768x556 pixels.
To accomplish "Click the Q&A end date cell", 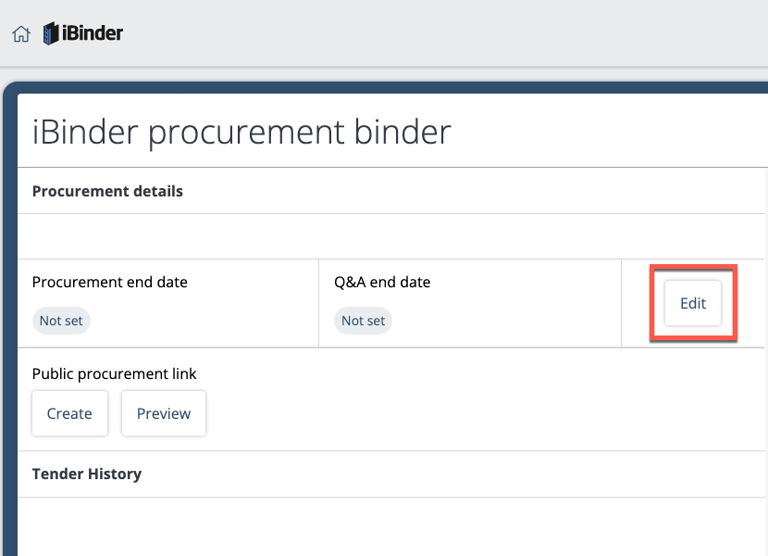I will pos(500,304).
